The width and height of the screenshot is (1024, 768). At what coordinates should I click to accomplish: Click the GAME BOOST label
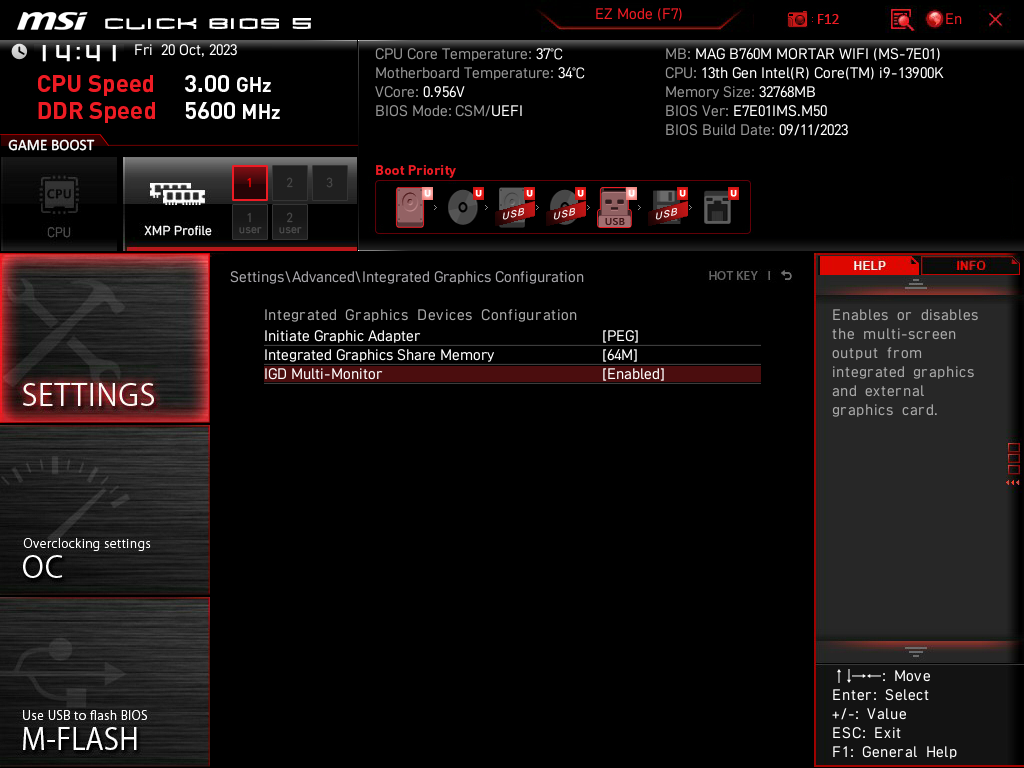coord(51,145)
